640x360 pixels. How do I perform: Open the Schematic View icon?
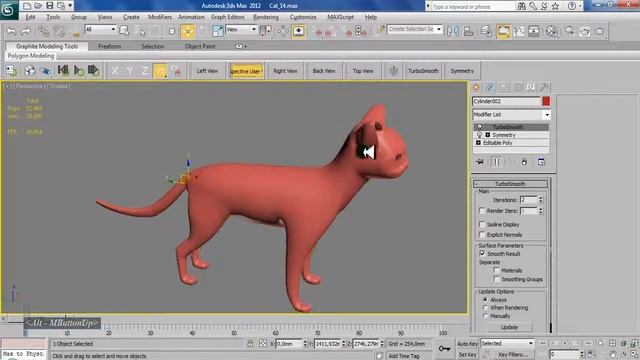[x=534, y=31]
